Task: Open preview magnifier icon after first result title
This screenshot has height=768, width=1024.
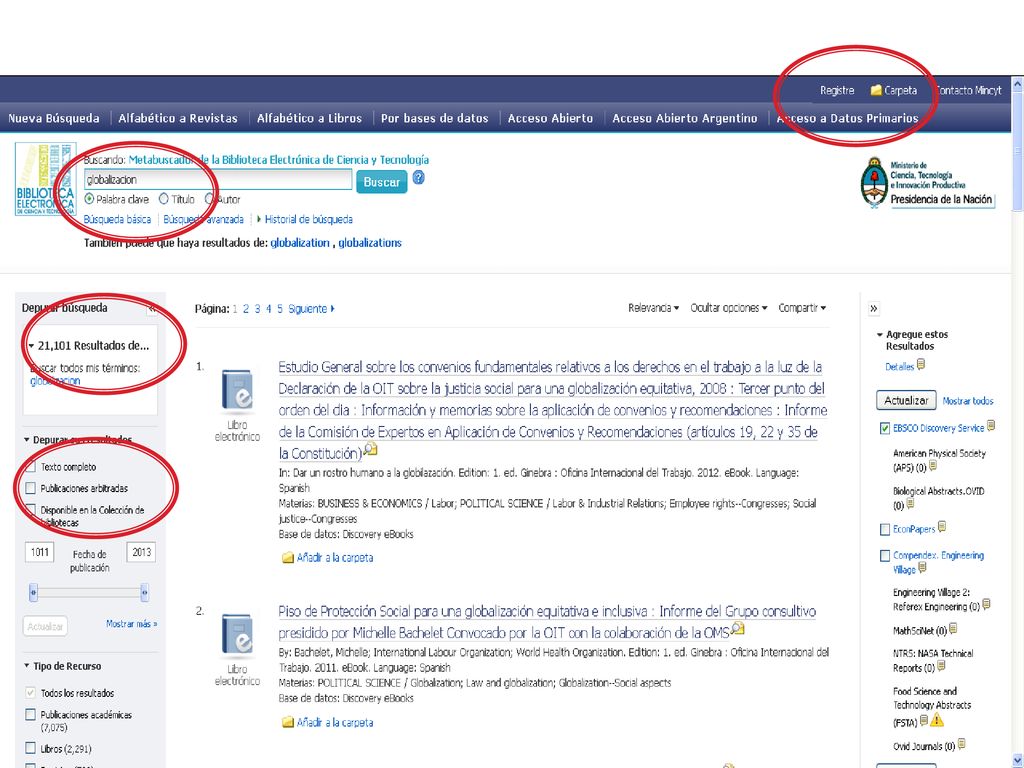Action: [x=370, y=449]
